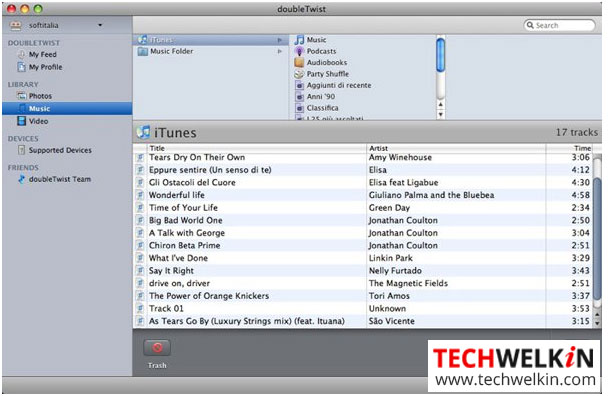Select the Music playlist

316,40
